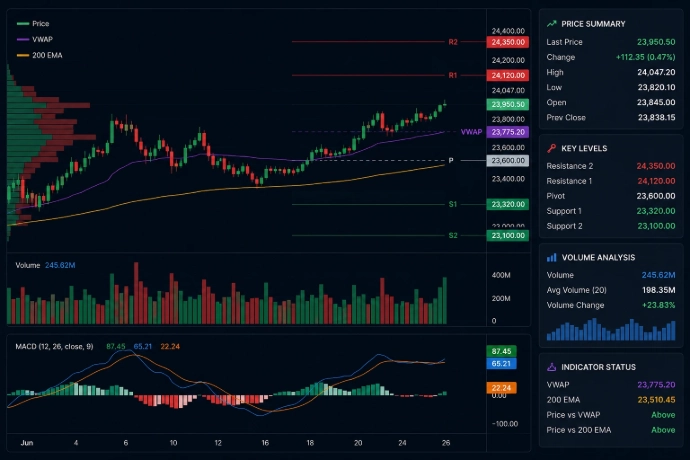Viewport: 690px width, 460px height.
Task: Click the Price vs 200 EMA Above status
Action: pyautogui.click(x=663, y=430)
